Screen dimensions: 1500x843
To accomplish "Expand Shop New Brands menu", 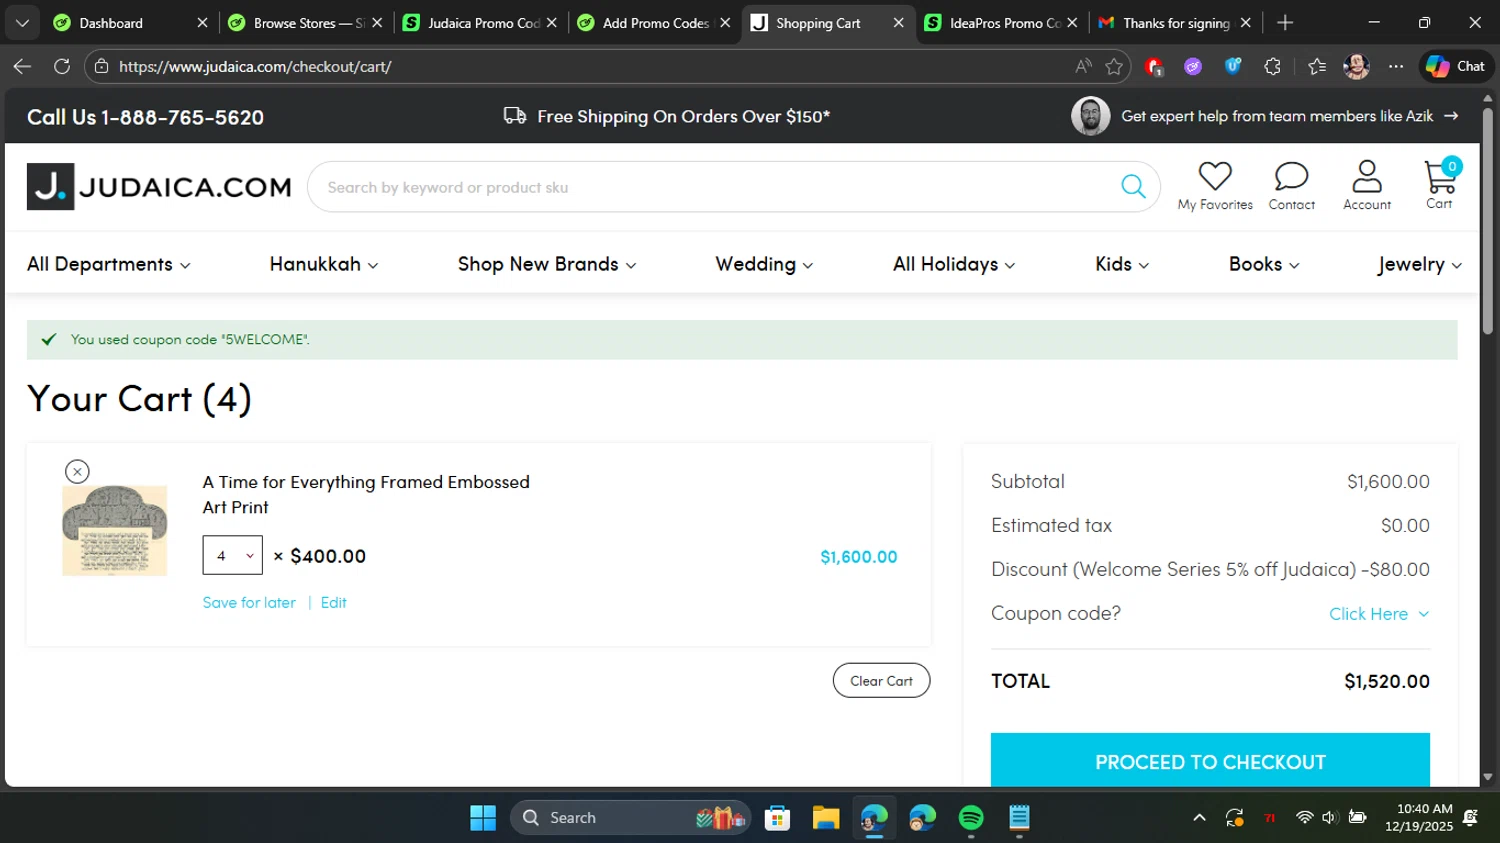I will [547, 264].
